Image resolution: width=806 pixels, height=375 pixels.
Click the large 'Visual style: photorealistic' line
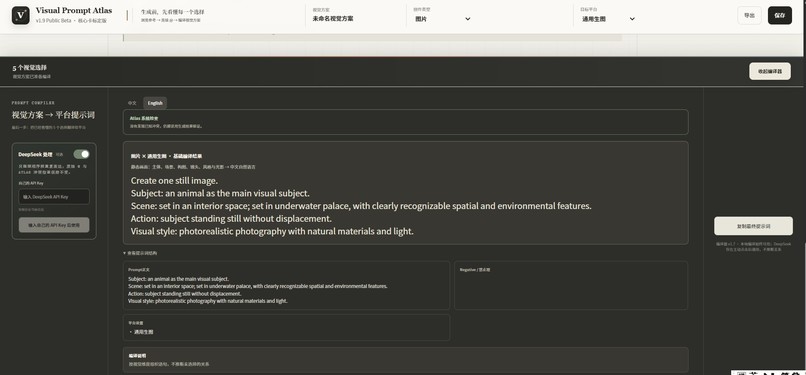[272, 232]
